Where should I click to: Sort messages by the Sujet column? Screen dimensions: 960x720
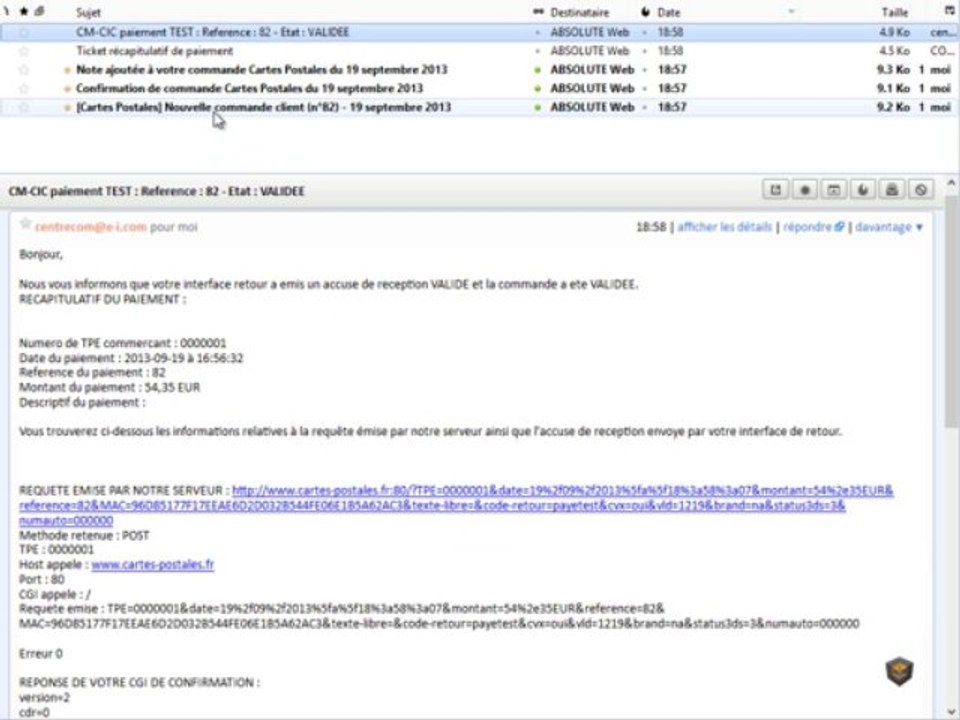click(x=88, y=12)
